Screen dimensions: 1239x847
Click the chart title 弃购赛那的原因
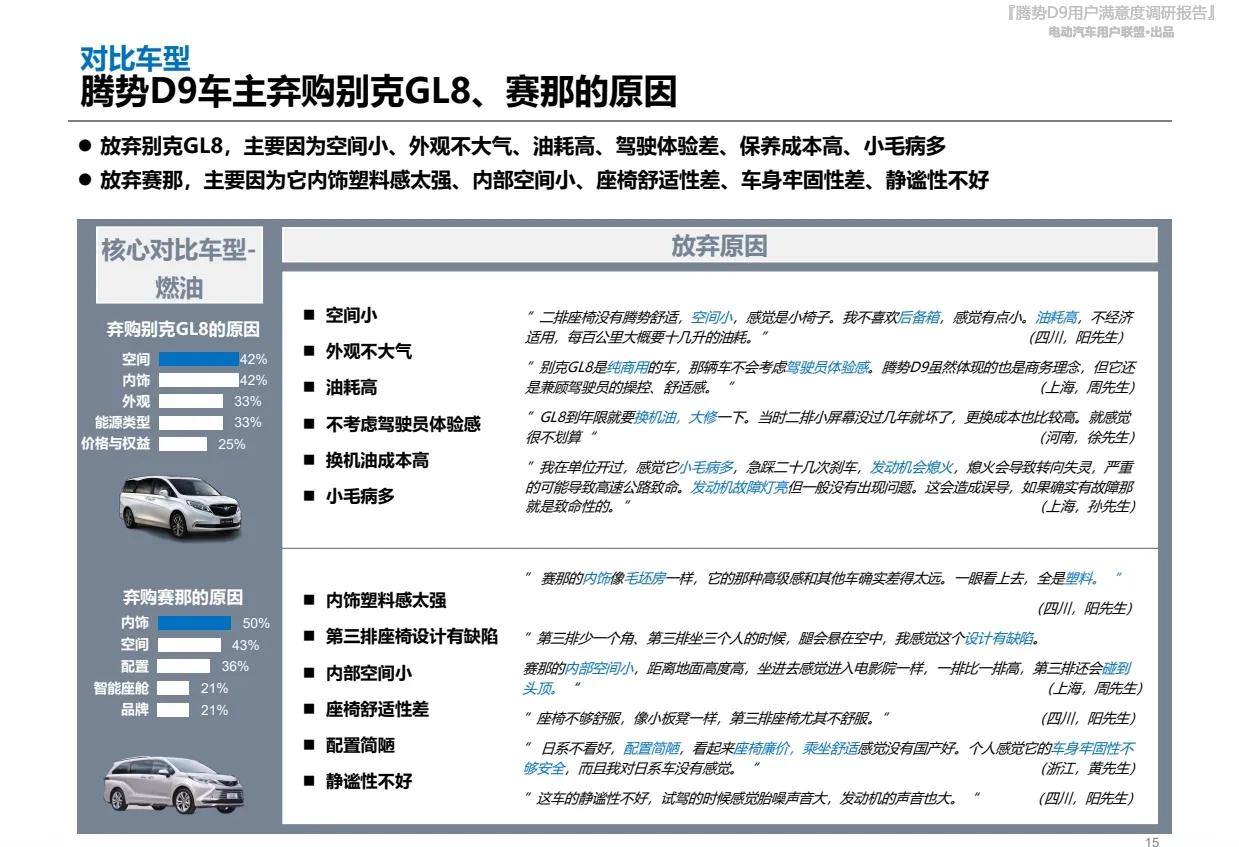click(x=183, y=597)
